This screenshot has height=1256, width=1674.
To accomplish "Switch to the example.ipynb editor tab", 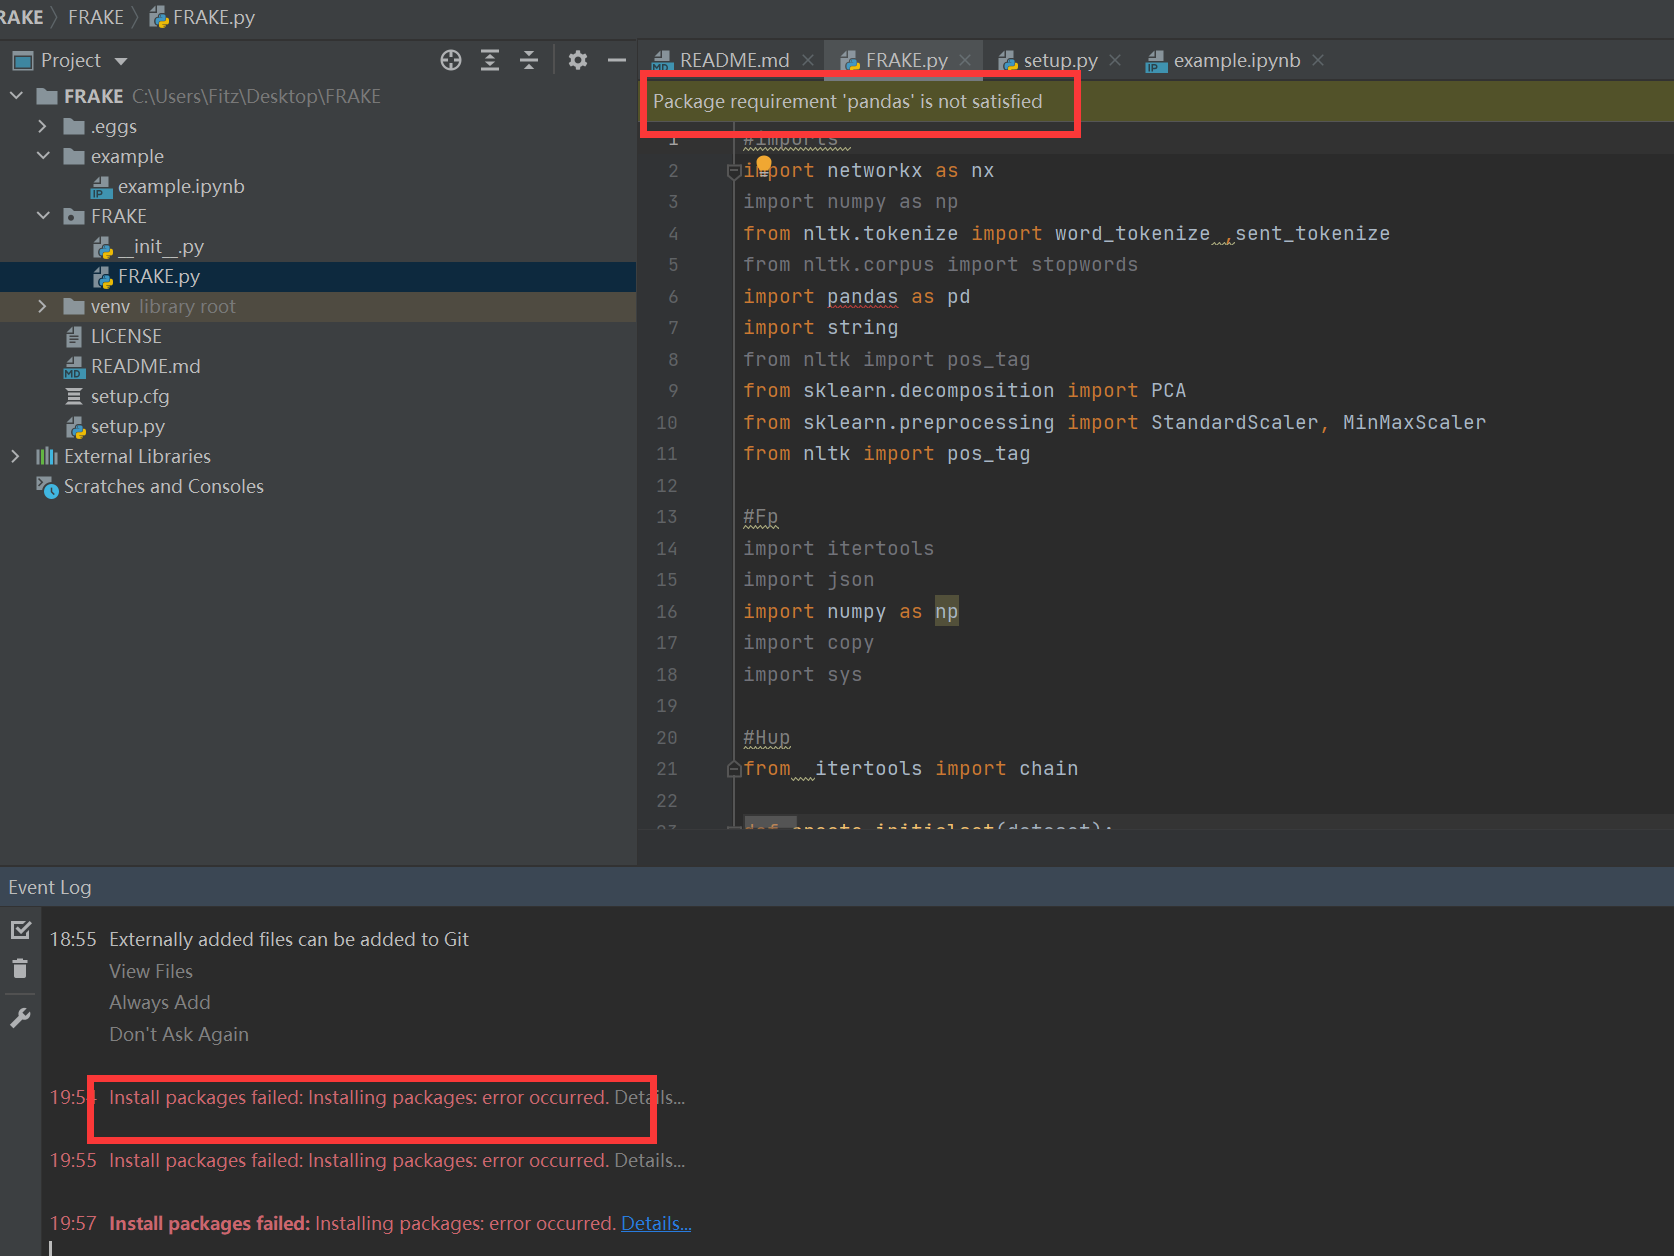I will (x=1236, y=60).
